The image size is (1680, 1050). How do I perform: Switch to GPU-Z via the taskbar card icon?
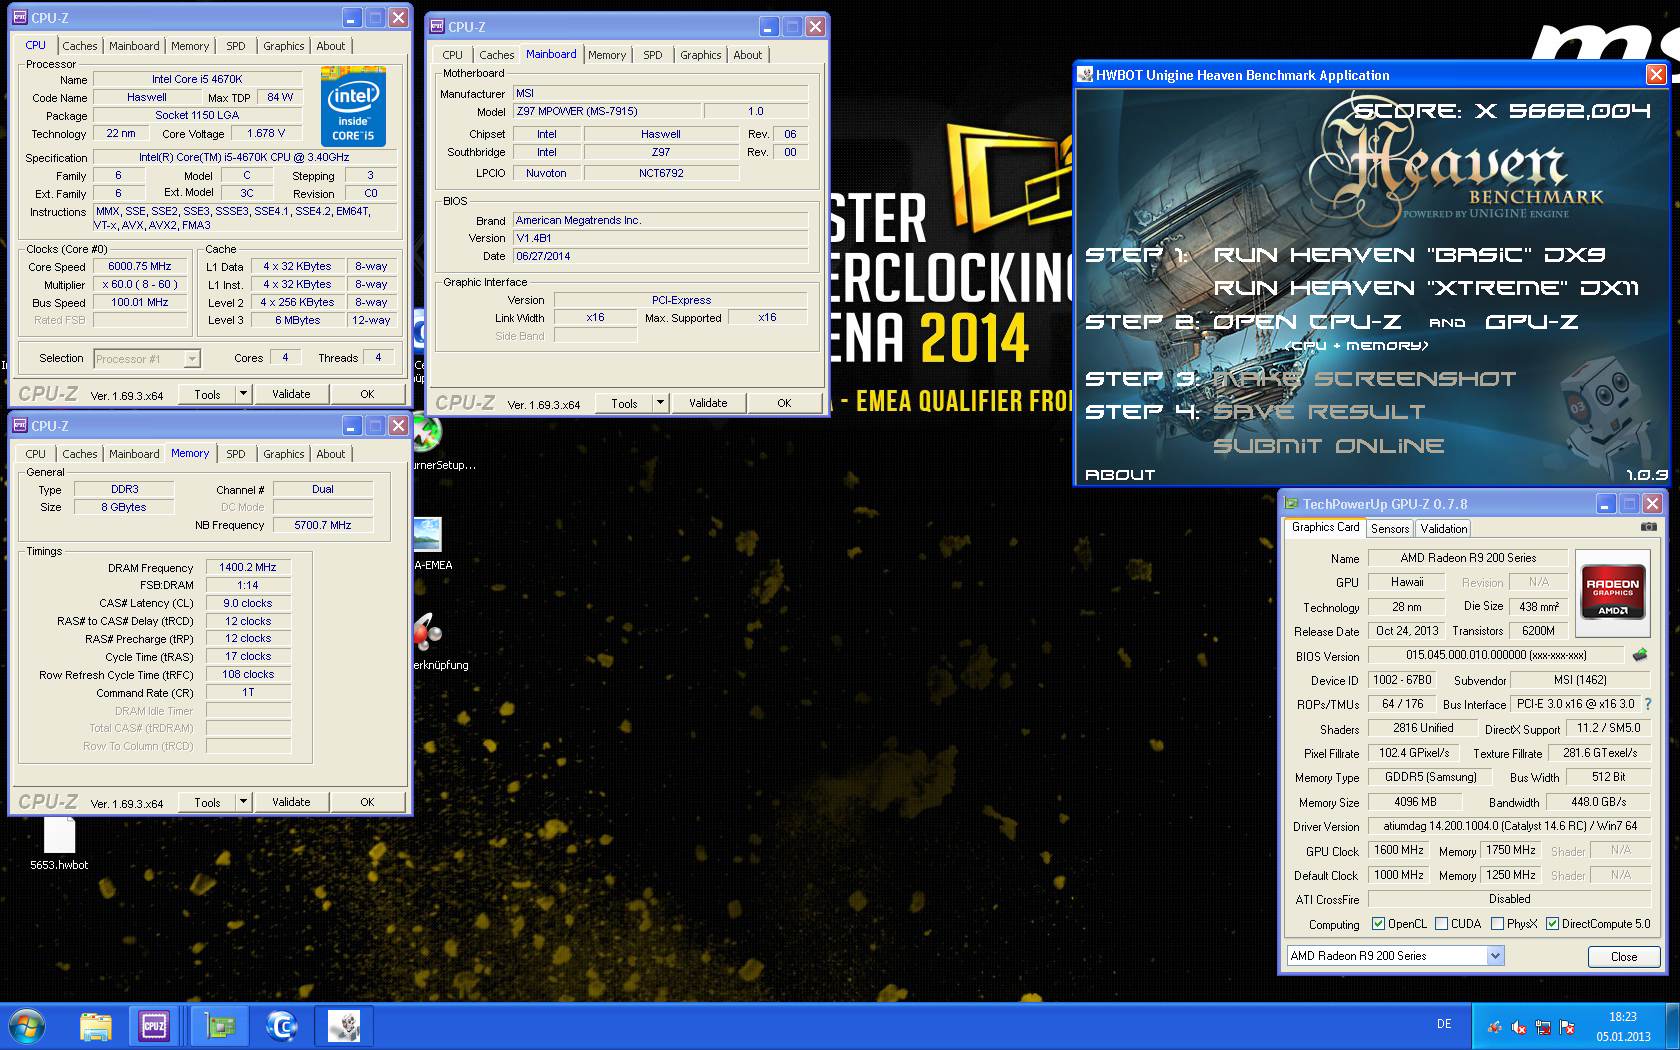click(220, 1026)
